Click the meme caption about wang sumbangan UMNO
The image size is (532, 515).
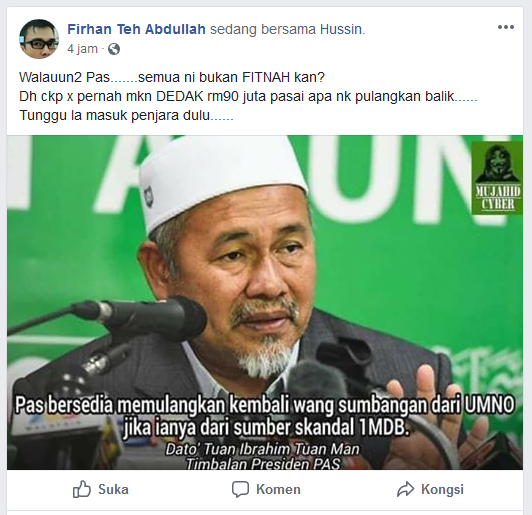pos(265,416)
